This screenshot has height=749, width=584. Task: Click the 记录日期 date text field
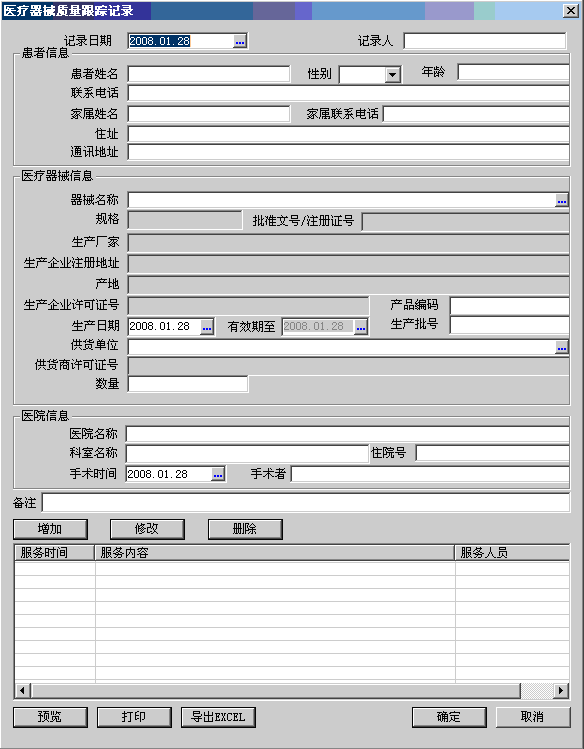(x=181, y=41)
